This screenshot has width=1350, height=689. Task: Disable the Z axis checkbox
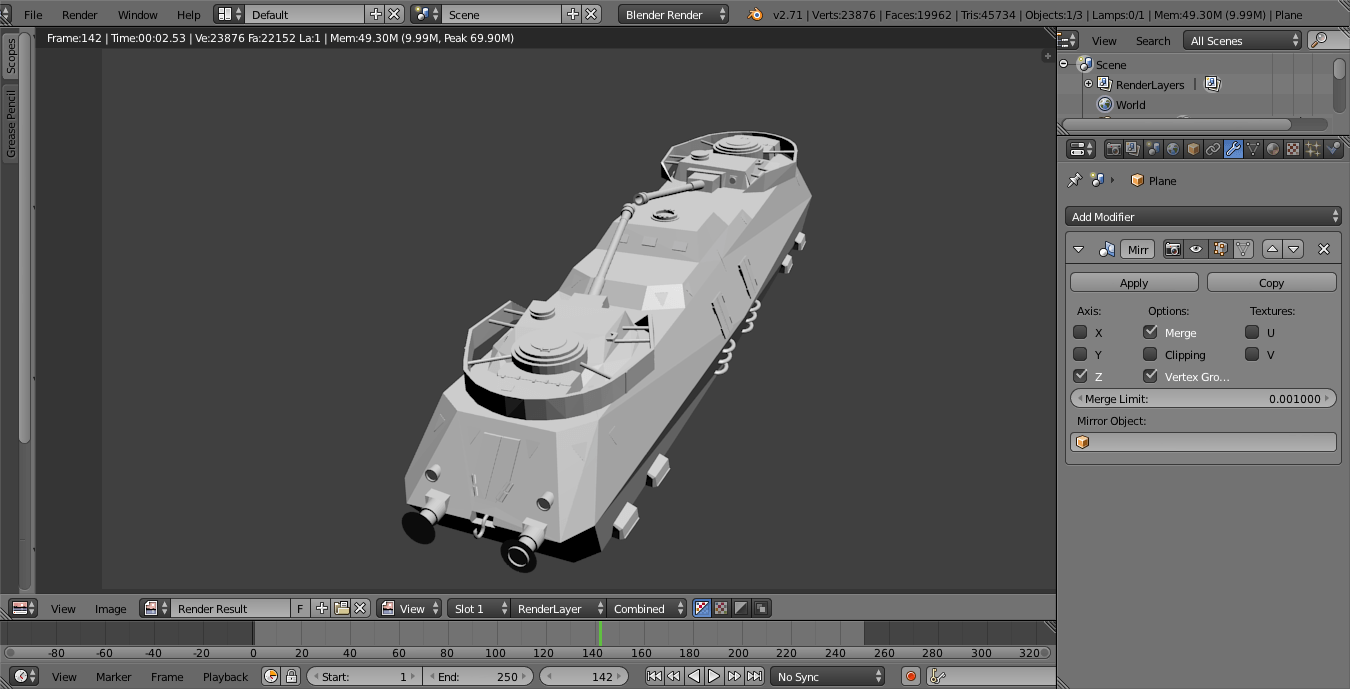point(1080,376)
